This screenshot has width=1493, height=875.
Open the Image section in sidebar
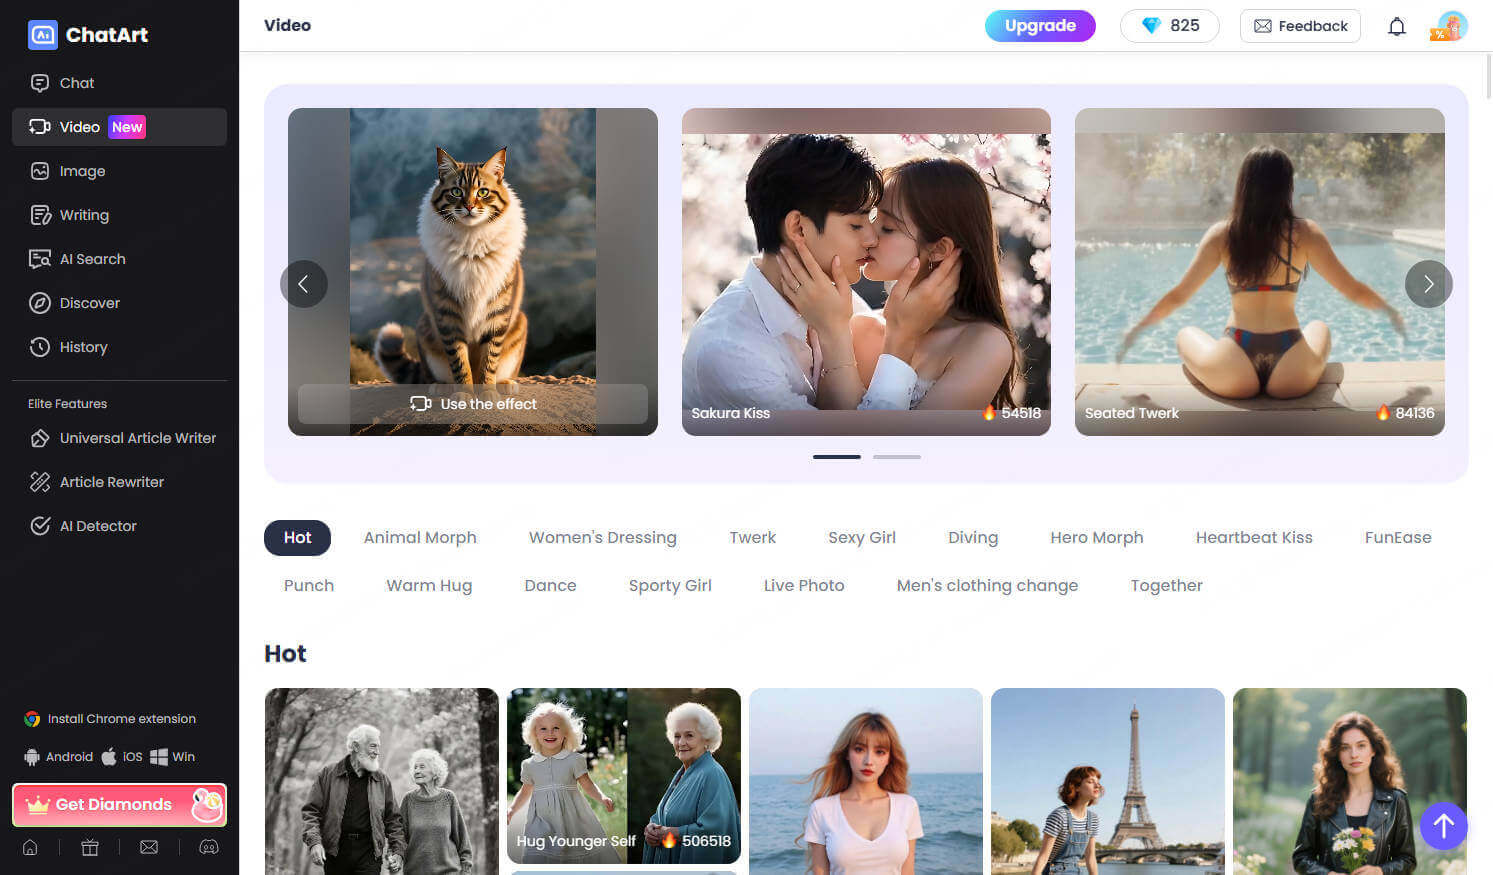pos(119,171)
